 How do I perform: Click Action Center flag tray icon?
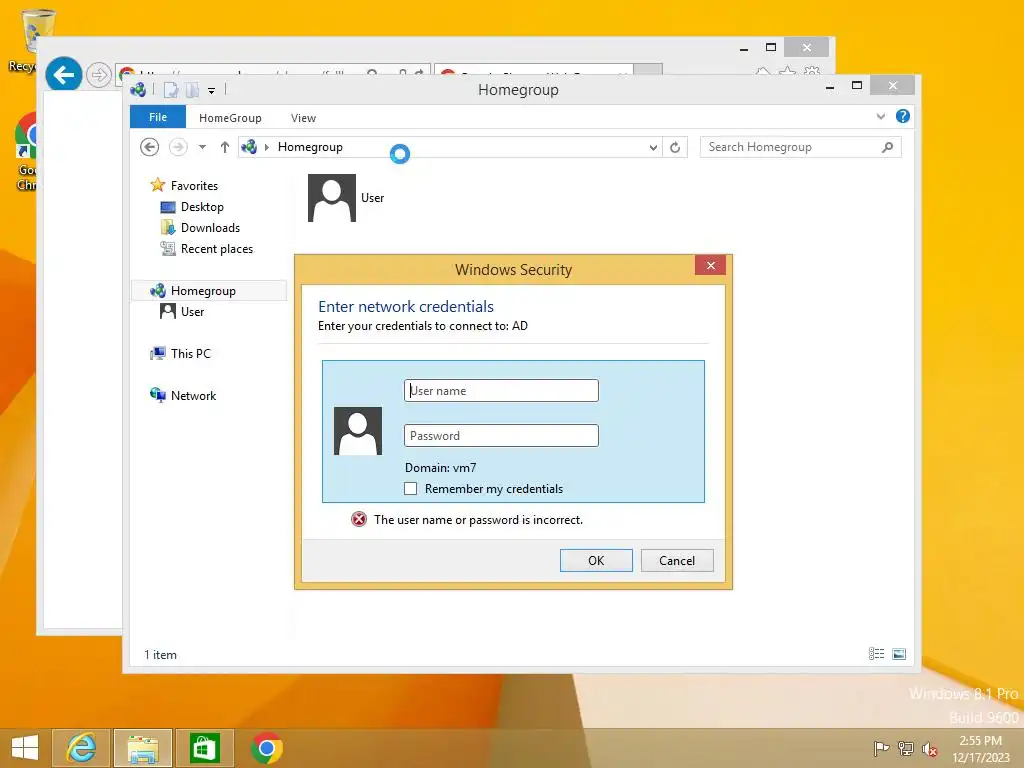(882, 748)
